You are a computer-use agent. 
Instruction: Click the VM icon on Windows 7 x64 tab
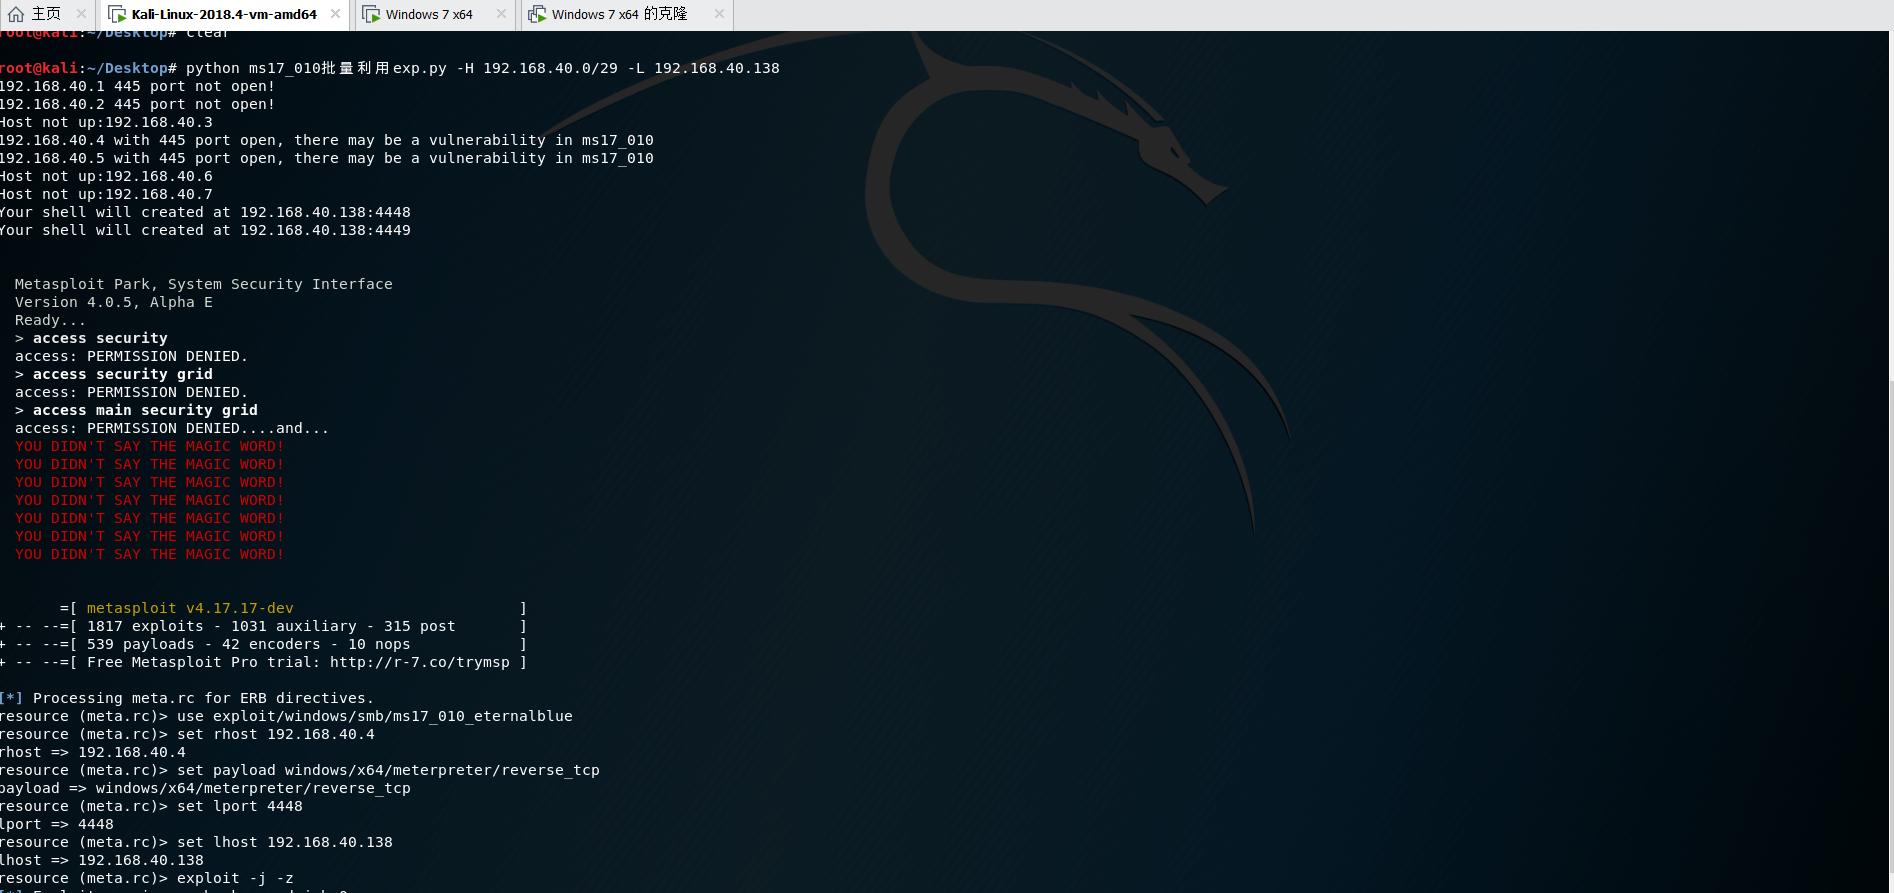pyautogui.click(x=371, y=14)
